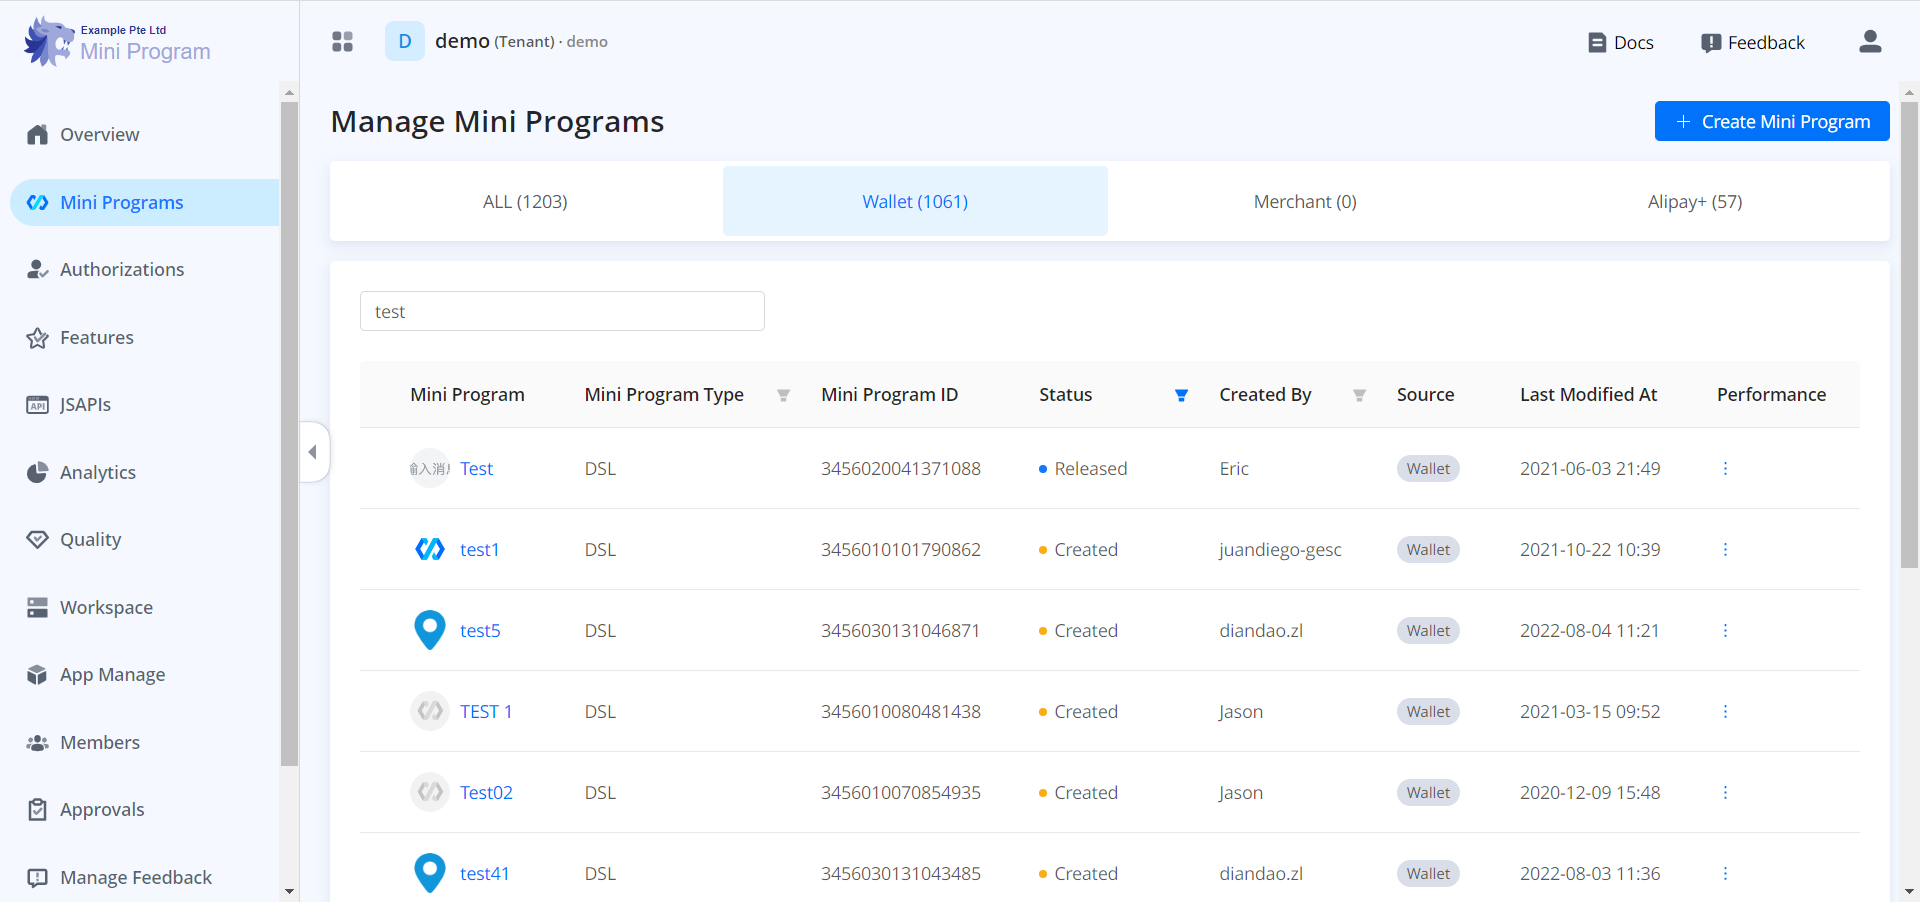Open the app grid switcher icon
This screenshot has height=902, width=1920.
pyautogui.click(x=342, y=42)
